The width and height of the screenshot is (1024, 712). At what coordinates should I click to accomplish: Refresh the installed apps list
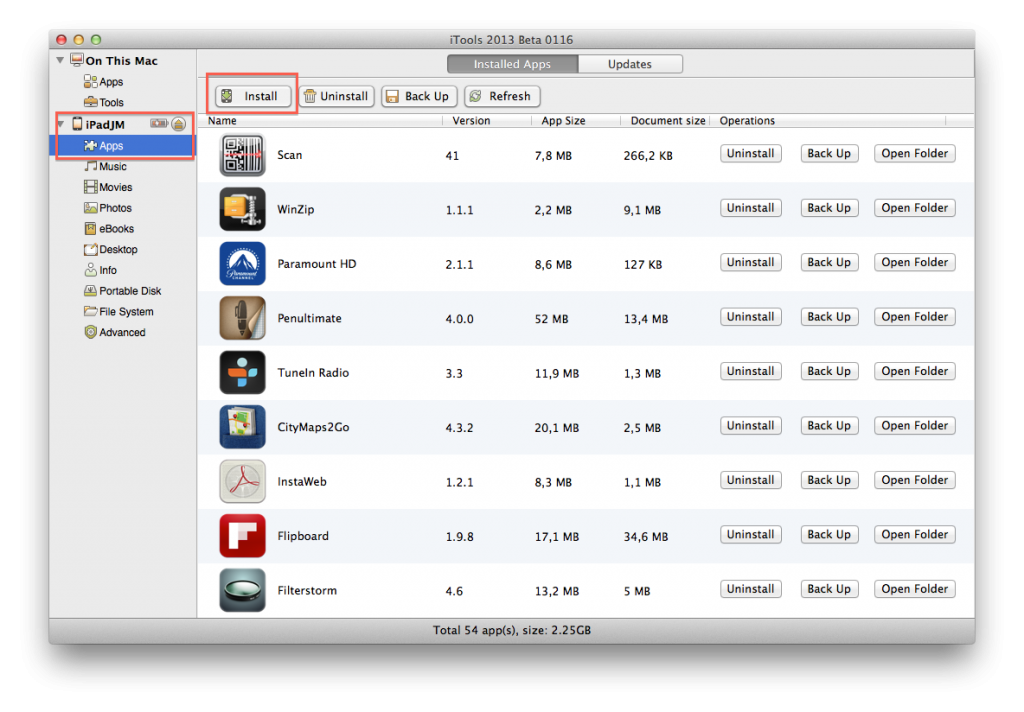502,96
